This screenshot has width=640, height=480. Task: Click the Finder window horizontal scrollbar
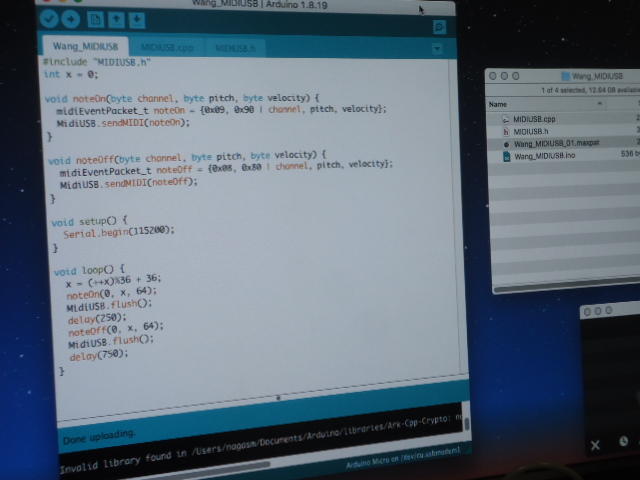coord(567,285)
